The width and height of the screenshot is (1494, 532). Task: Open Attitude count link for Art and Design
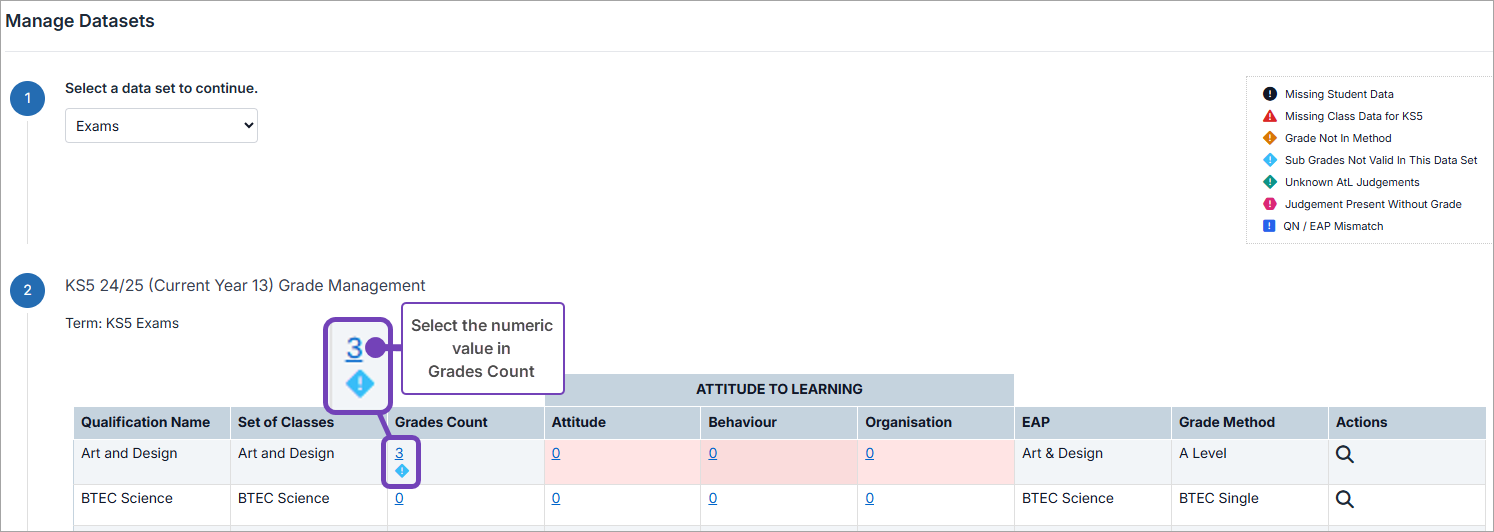556,453
